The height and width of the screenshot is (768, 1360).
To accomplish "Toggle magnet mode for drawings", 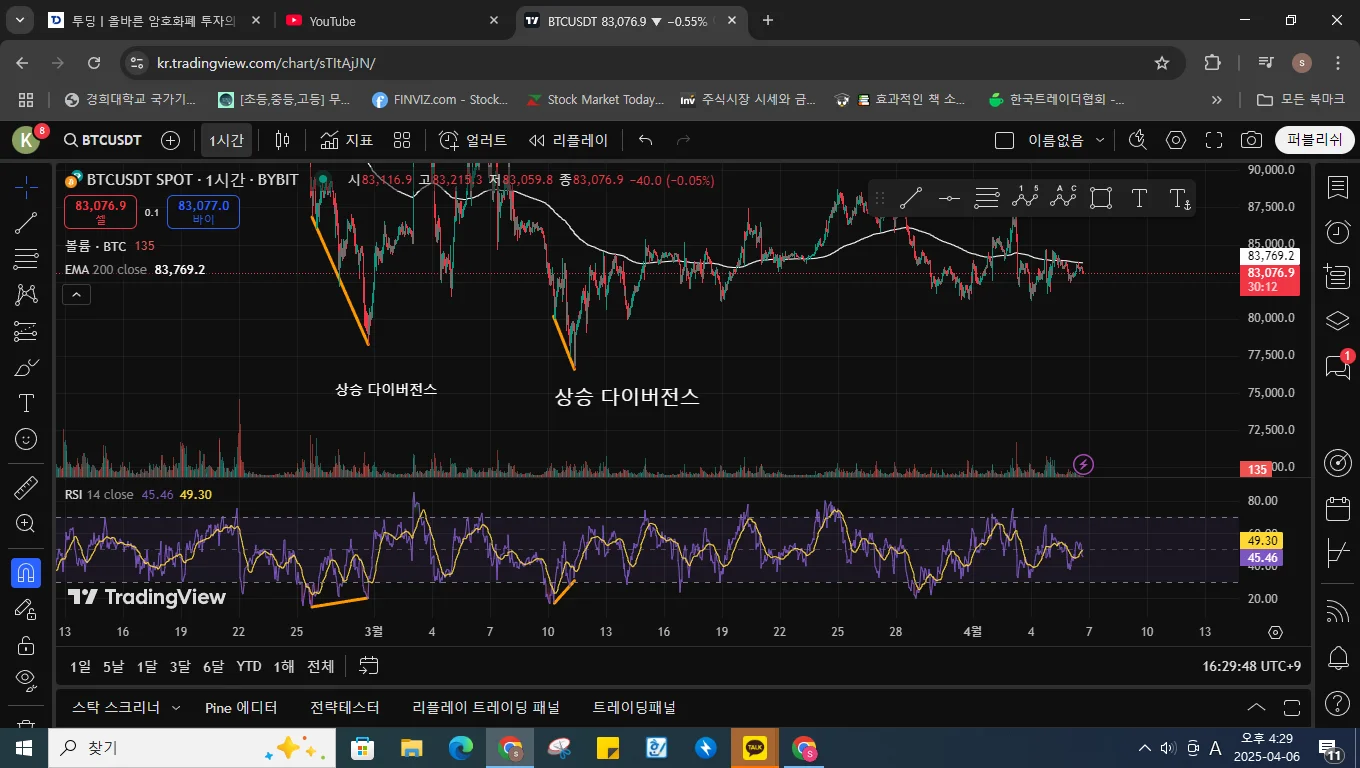I will click(x=26, y=573).
